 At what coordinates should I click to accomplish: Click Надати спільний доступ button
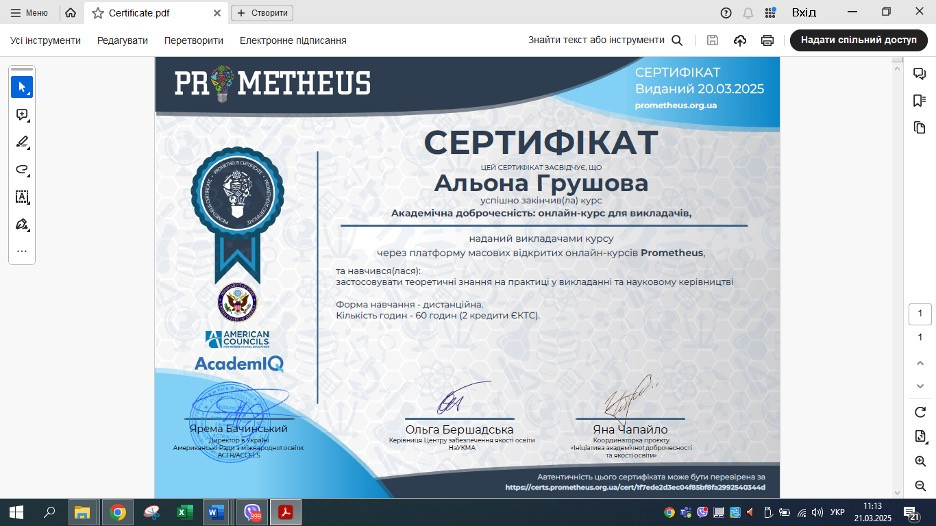tap(858, 40)
